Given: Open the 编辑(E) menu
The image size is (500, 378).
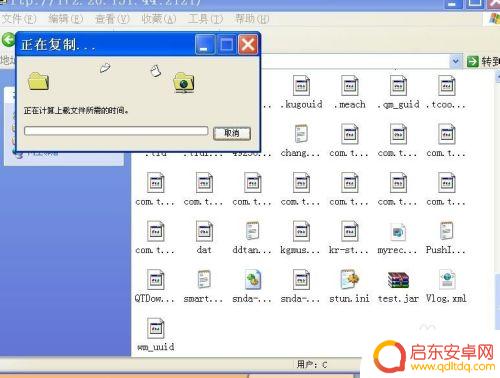Looking at the screenshot, I should tap(65, 19).
